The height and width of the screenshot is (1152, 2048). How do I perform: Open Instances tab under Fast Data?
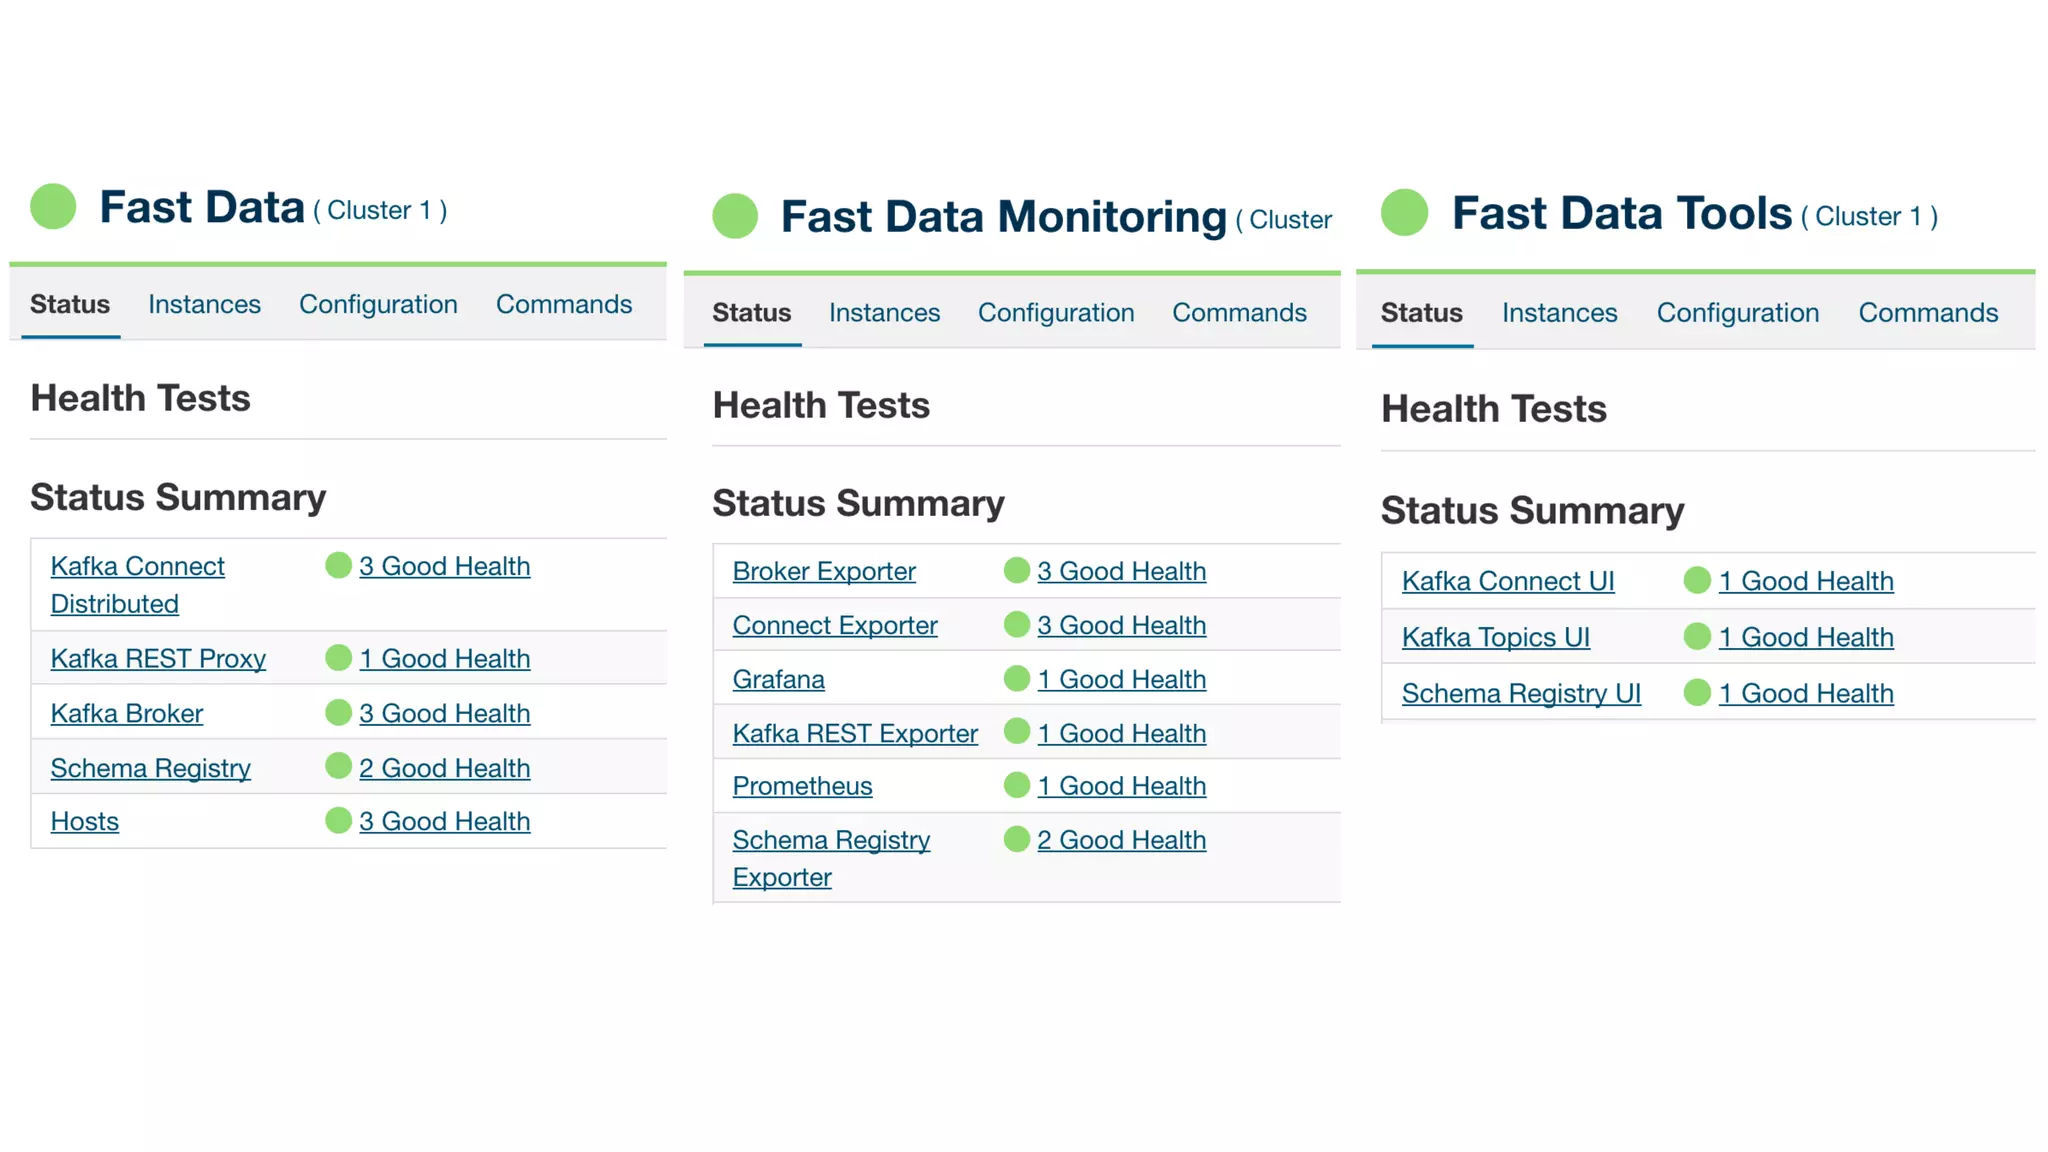204,304
